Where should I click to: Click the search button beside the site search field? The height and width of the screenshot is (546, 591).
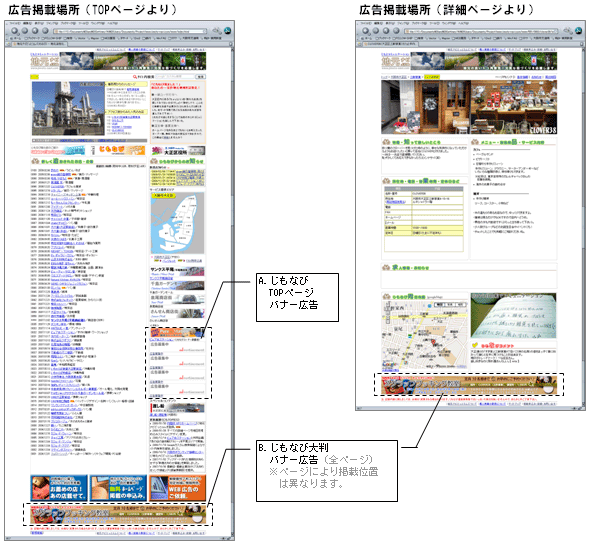click(x=200, y=76)
